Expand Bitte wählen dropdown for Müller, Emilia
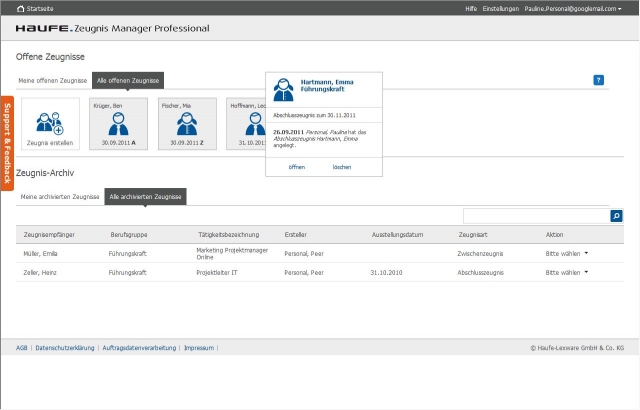 pyautogui.click(x=566, y=254)
